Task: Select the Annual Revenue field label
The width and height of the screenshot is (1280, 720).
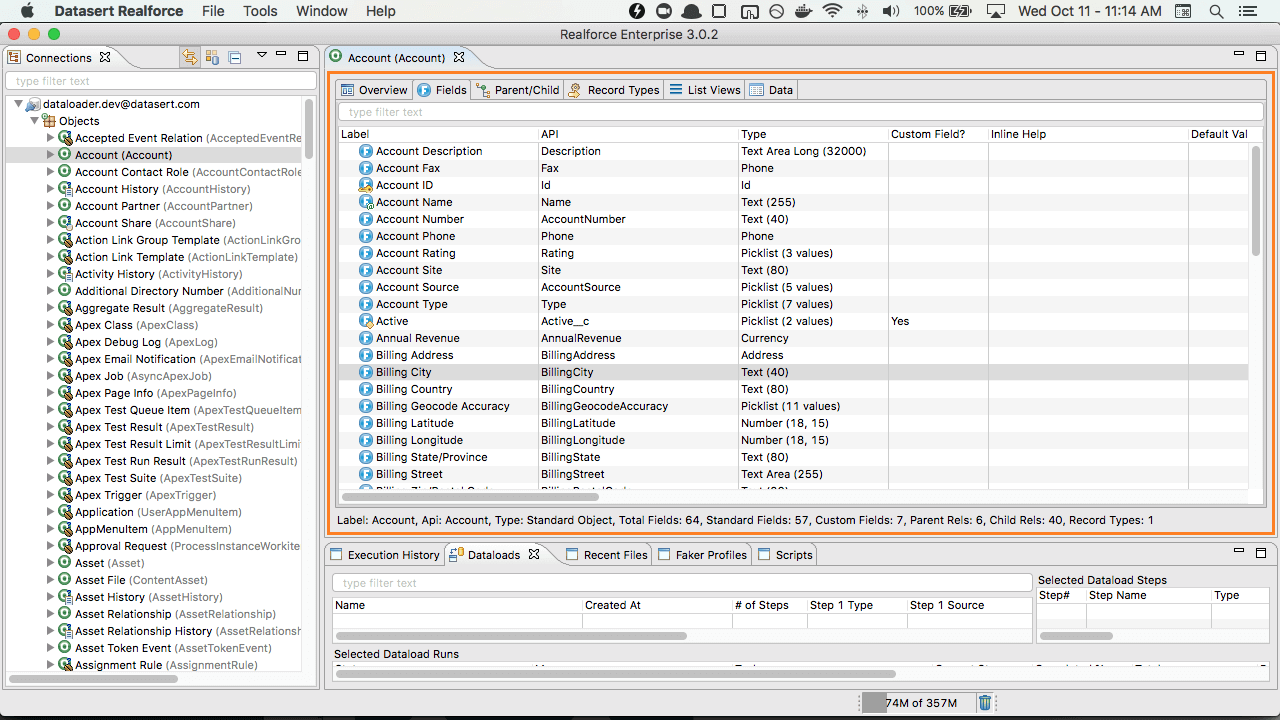Action: tap(418, 338)
